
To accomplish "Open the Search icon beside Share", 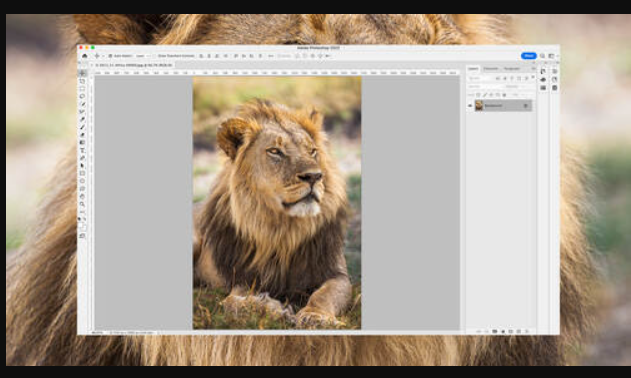I will coord(542,56).
